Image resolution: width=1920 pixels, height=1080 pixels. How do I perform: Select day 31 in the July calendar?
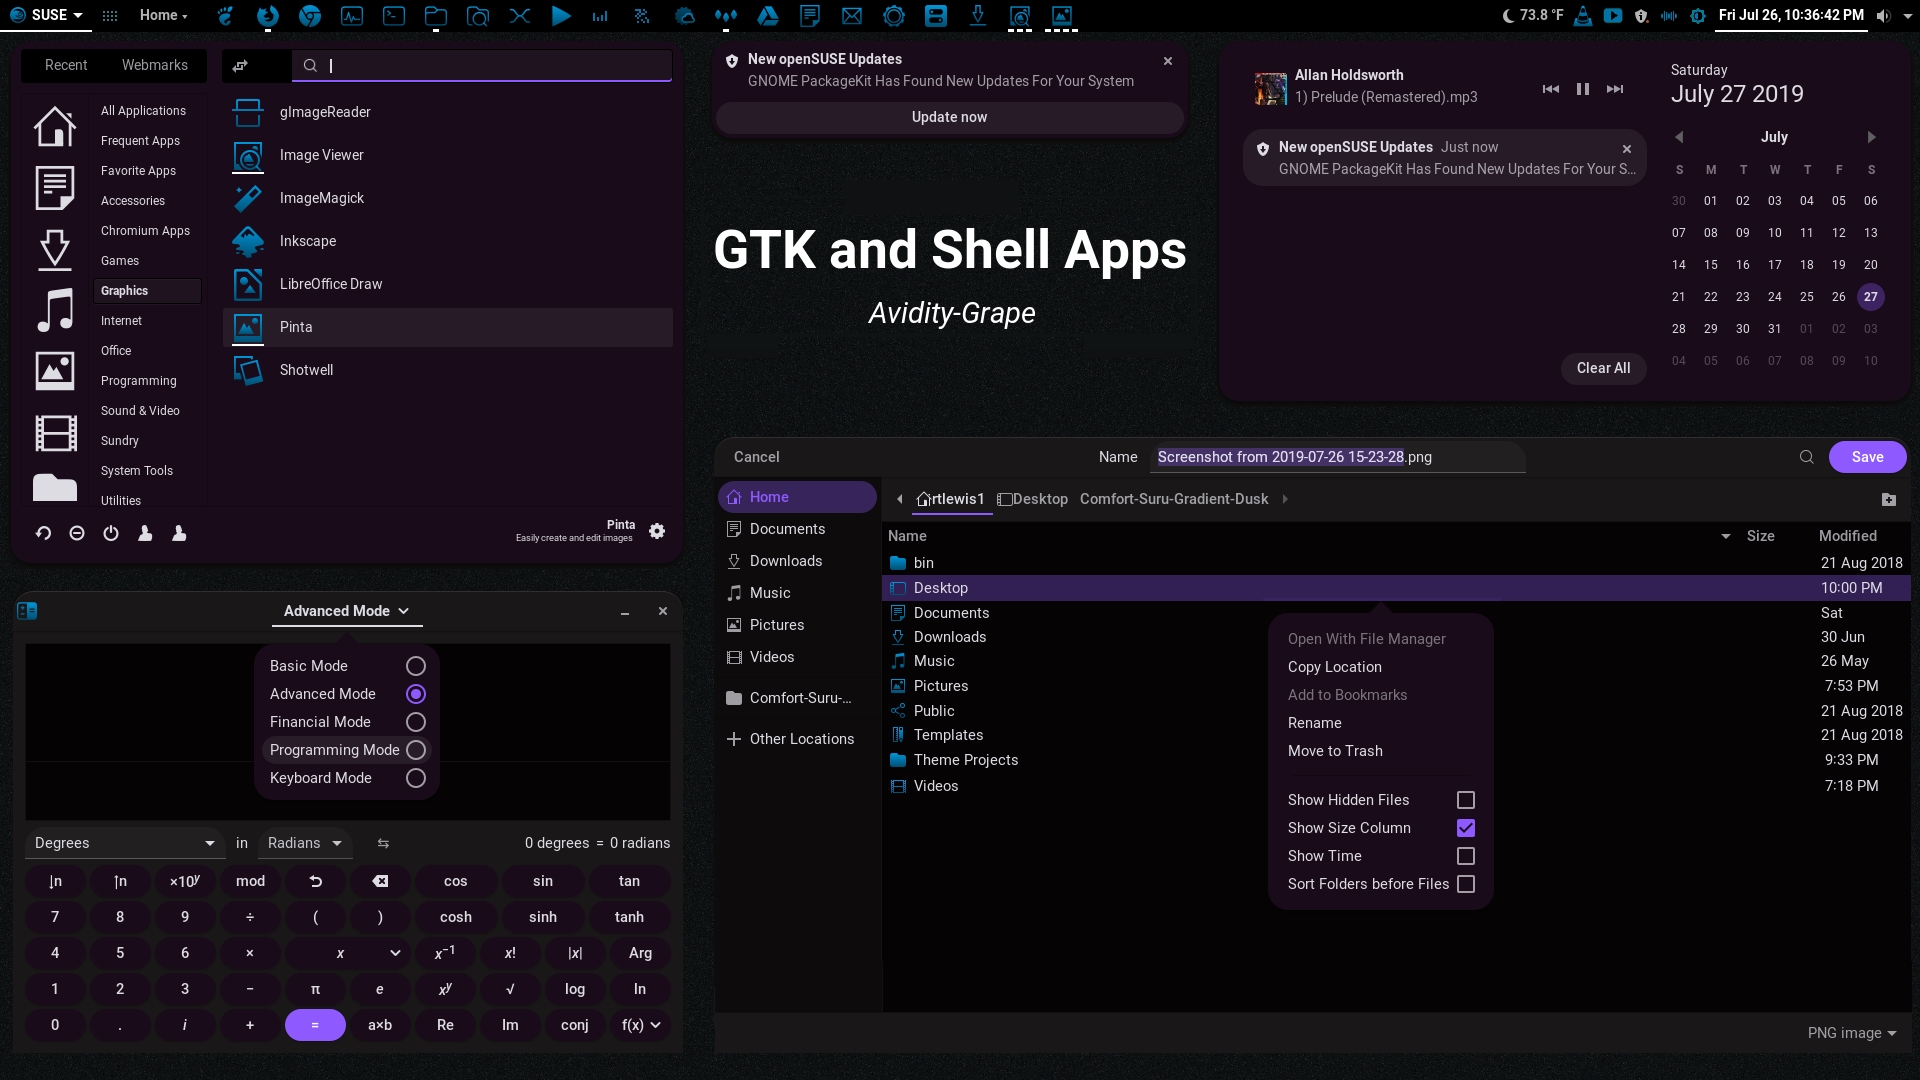1775,329
